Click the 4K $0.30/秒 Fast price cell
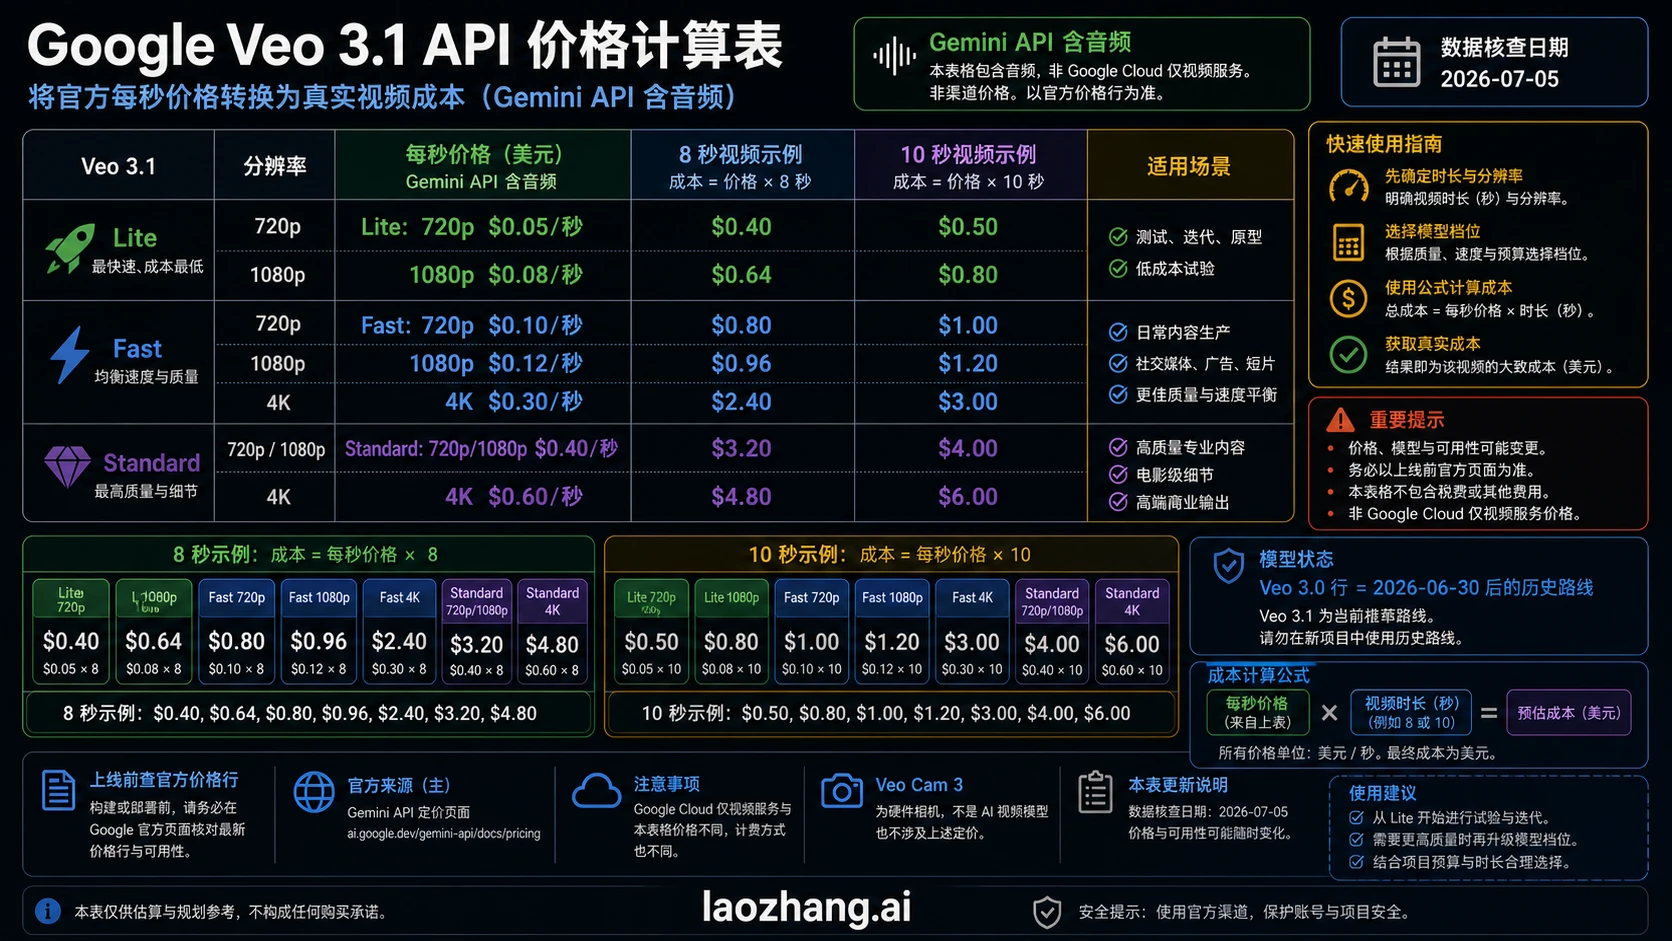 (x=483, y=402)
